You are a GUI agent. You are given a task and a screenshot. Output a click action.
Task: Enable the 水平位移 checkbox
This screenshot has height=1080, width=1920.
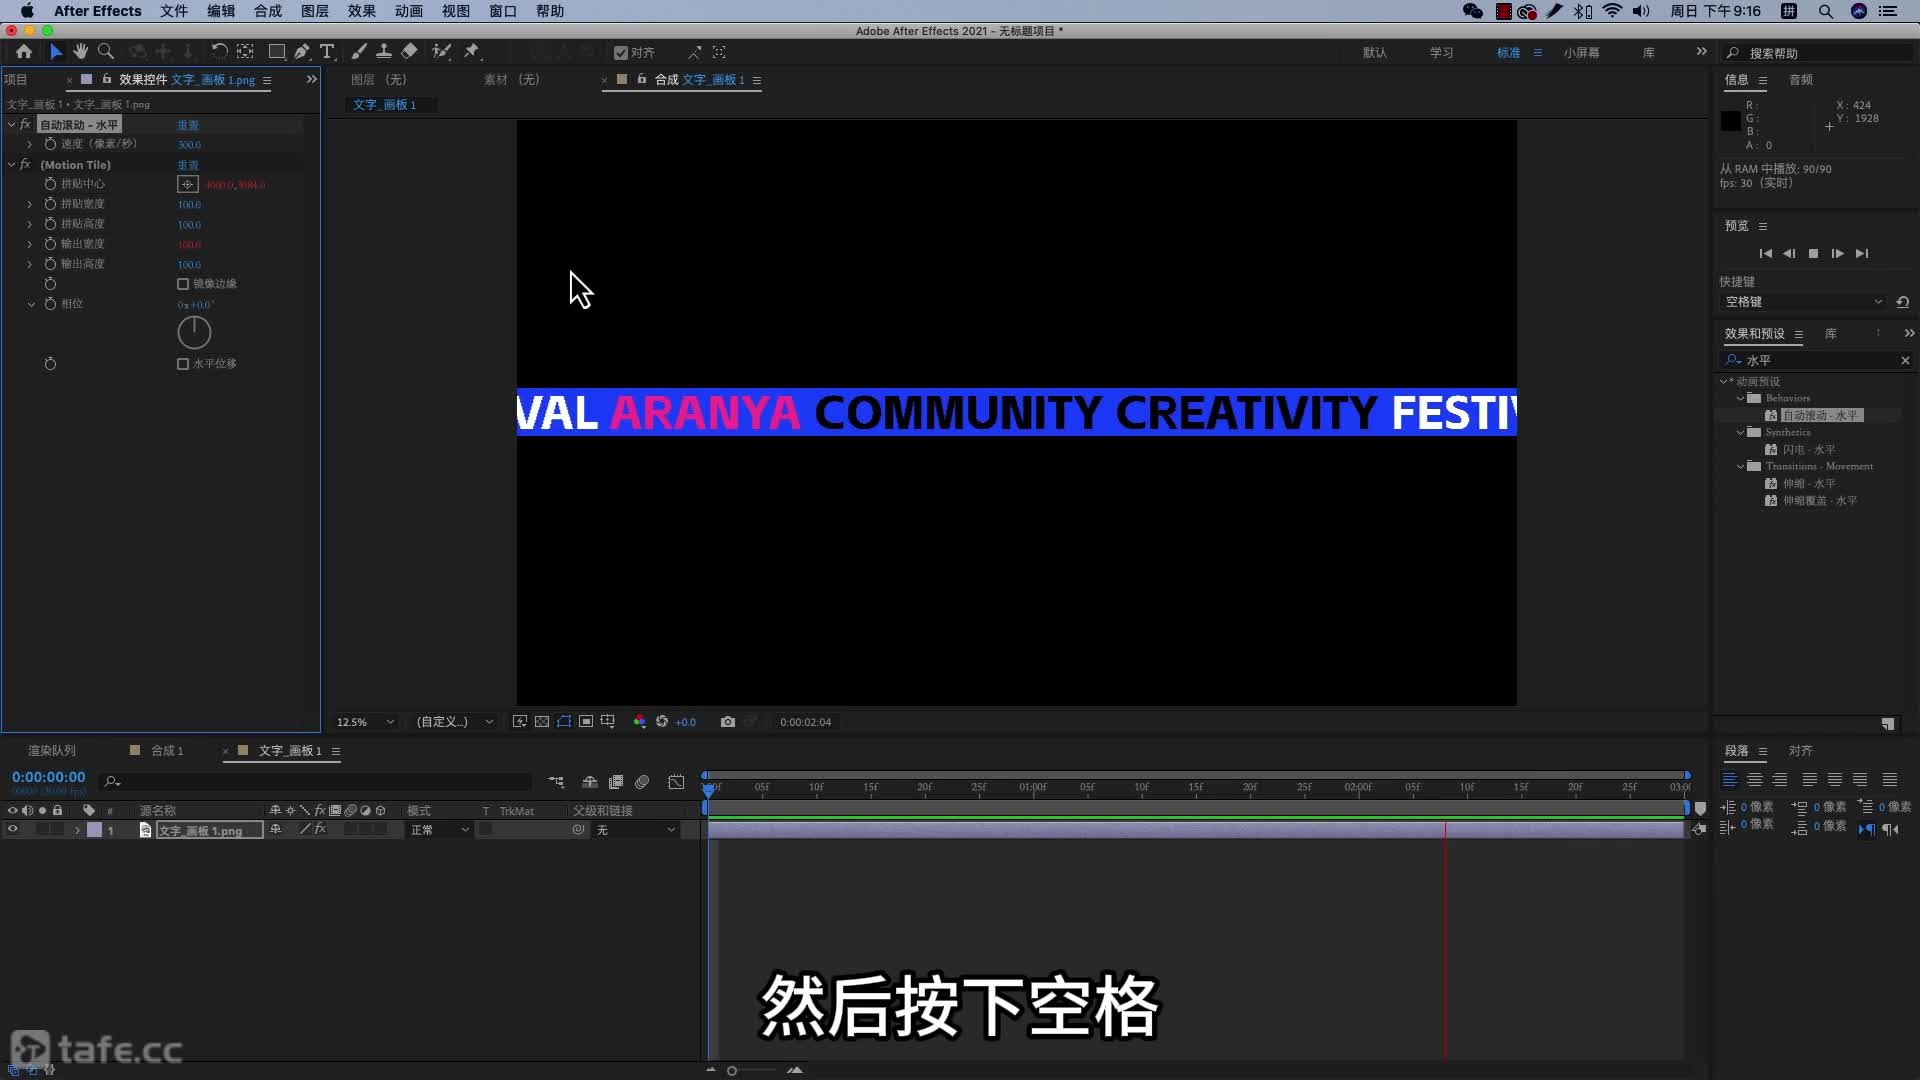[x=183, y=364]
